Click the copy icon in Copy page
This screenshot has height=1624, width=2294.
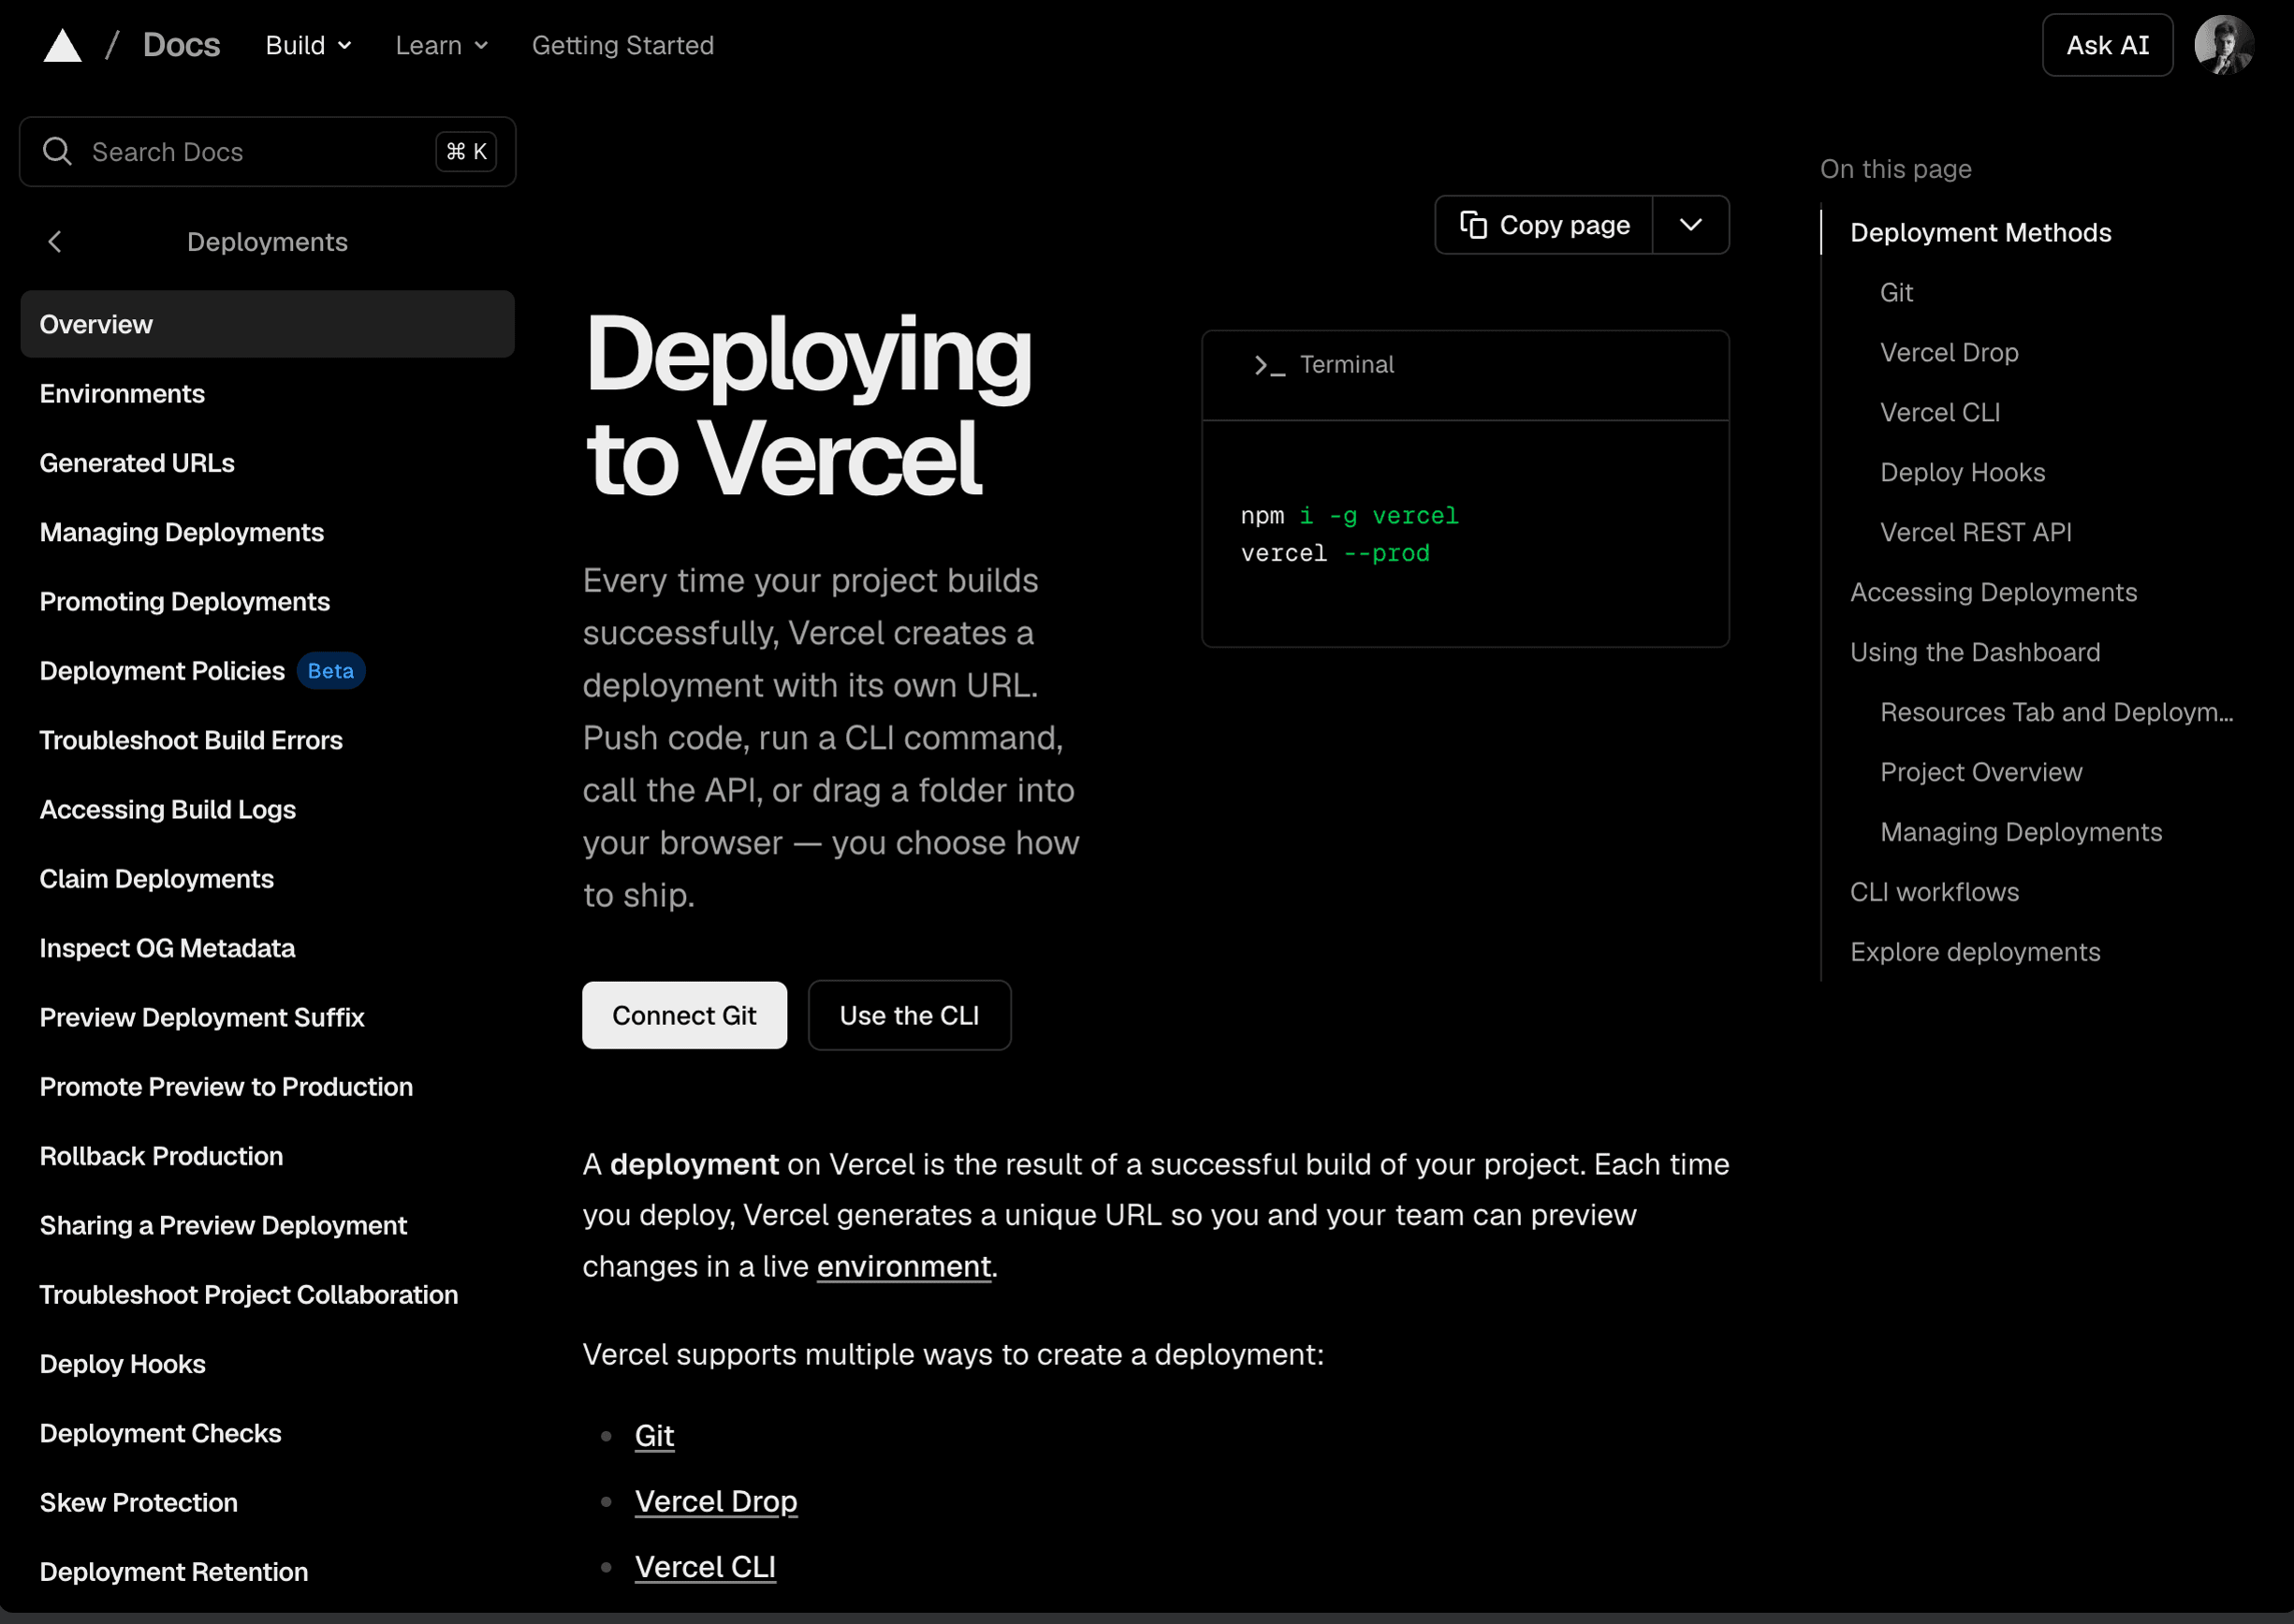(x=1472, y=225)
